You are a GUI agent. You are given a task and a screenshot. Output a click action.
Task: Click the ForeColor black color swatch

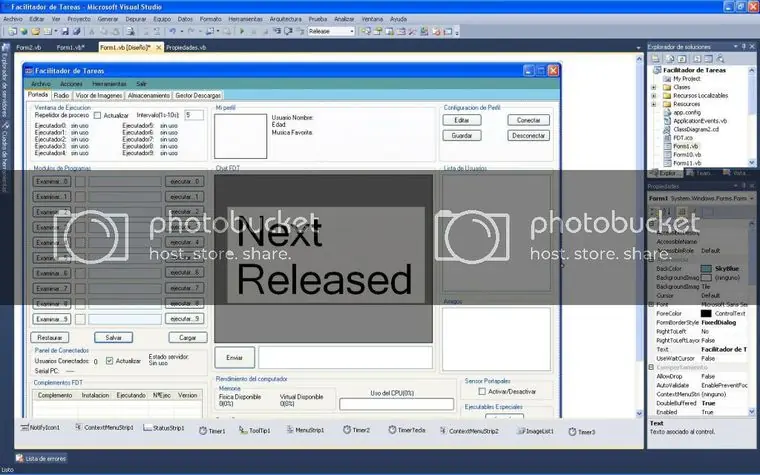click(x=706, y=314)
